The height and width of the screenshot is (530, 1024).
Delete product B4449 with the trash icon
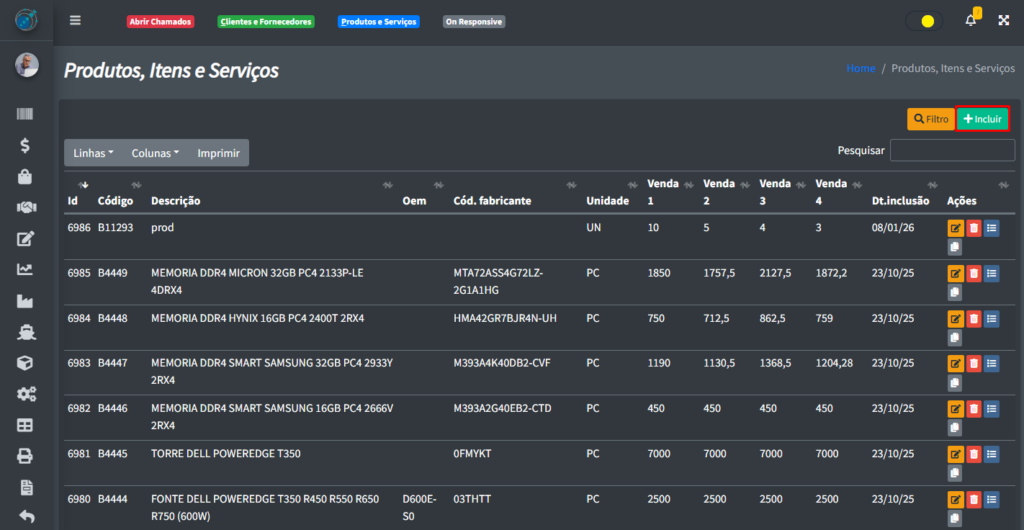click(x=973, y=274)
